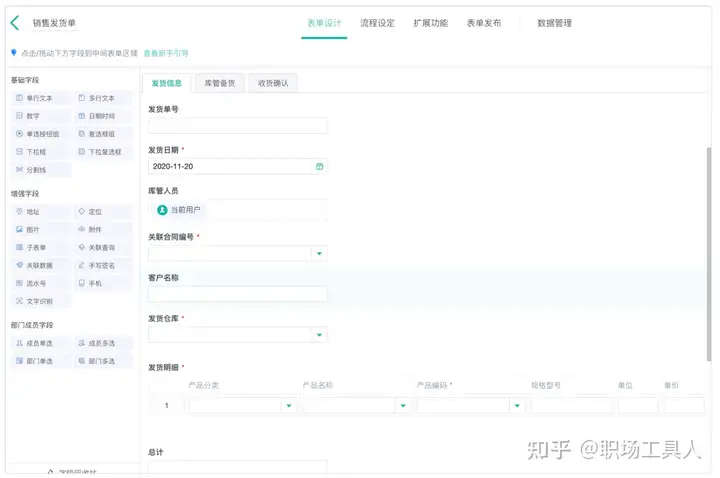Click the vertical scrollbar of the form area
Image resolution: width=720 pixels, height=478 pixels.
tap(709, 254)
